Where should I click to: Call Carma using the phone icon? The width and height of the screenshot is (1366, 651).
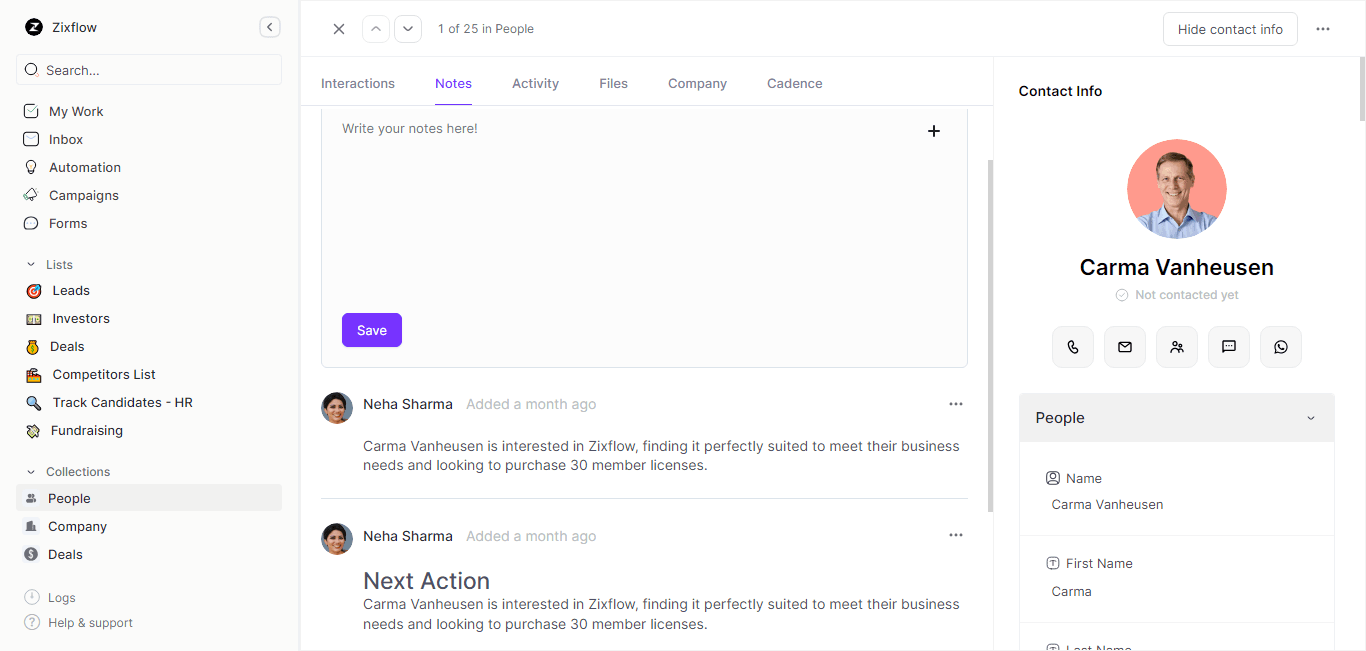tap(1073, 347)
